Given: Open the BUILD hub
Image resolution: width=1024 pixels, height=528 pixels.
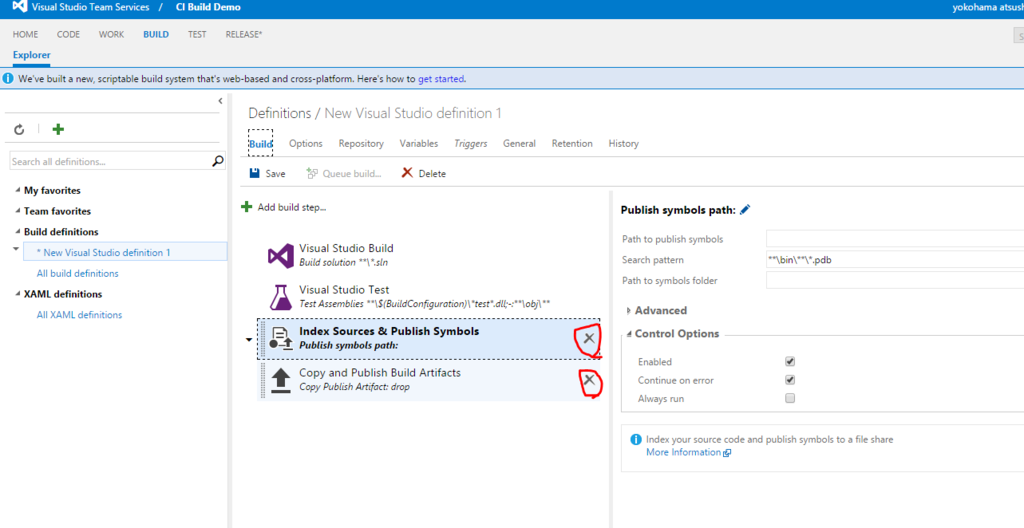Looking at the screenshot, I should point(156,35).
